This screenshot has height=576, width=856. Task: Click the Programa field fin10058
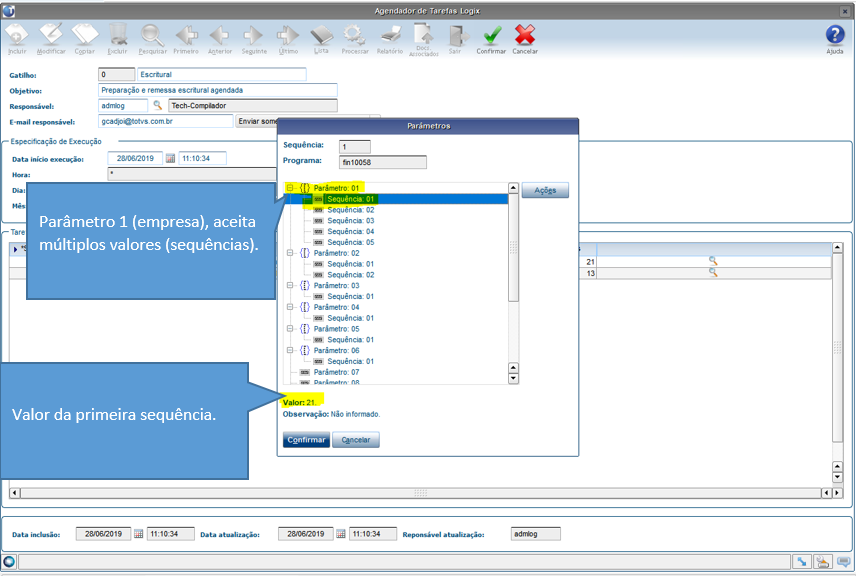click(x=383, y=162)
